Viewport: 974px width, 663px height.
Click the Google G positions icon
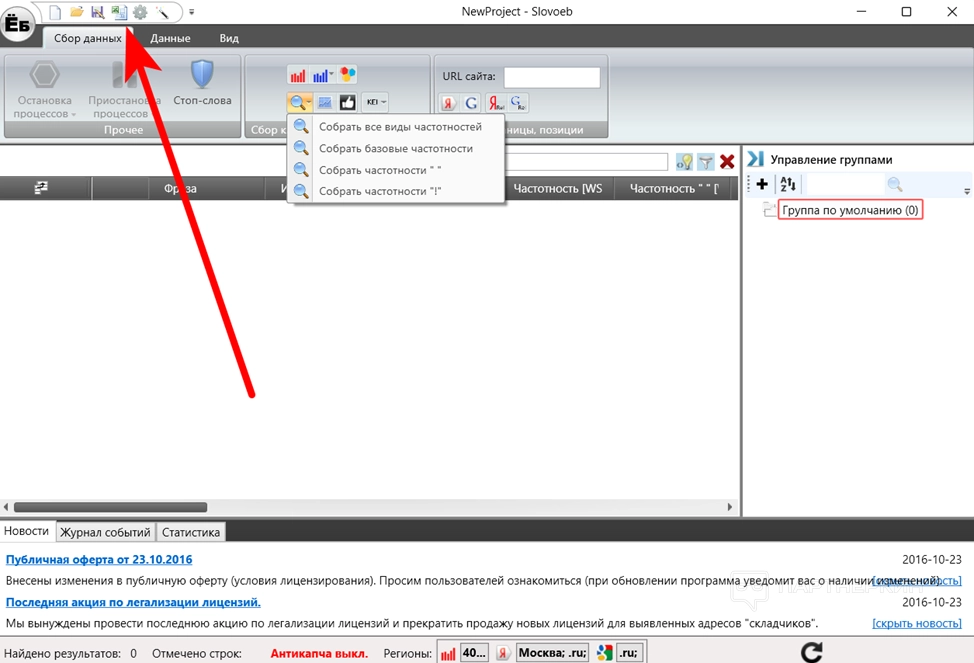click(471, 103)
